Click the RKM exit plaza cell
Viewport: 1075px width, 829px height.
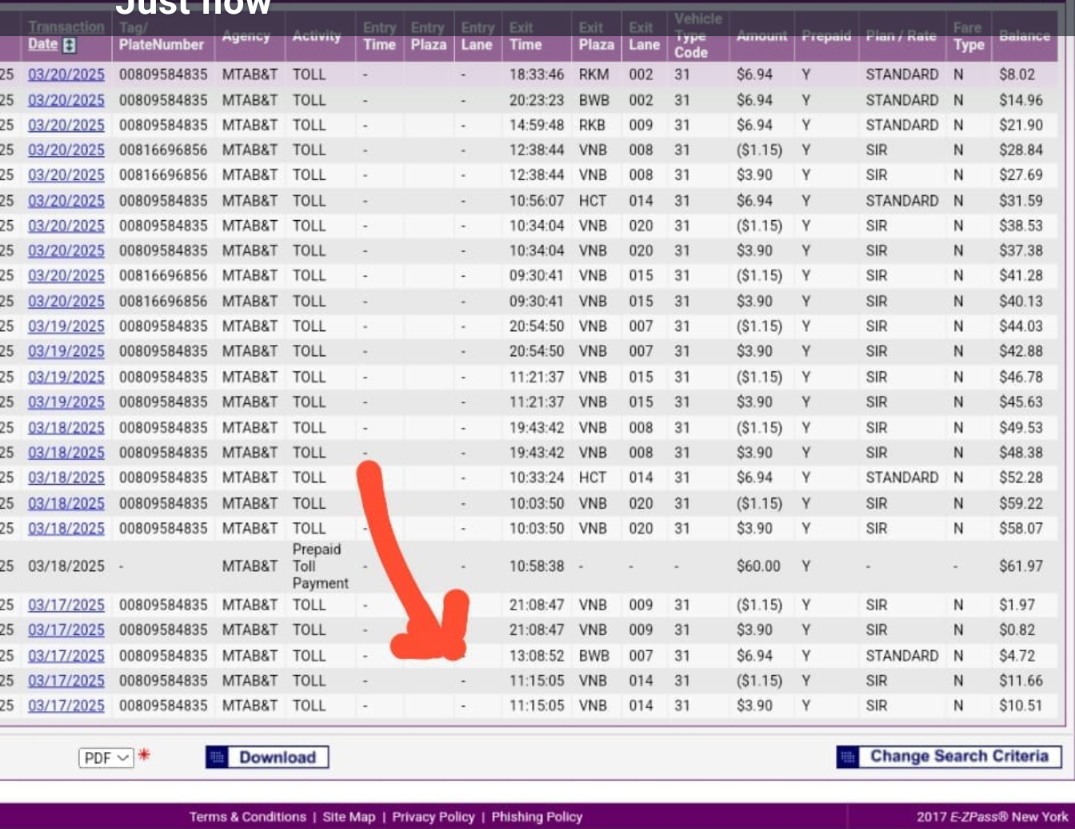[x=594, y=75]
